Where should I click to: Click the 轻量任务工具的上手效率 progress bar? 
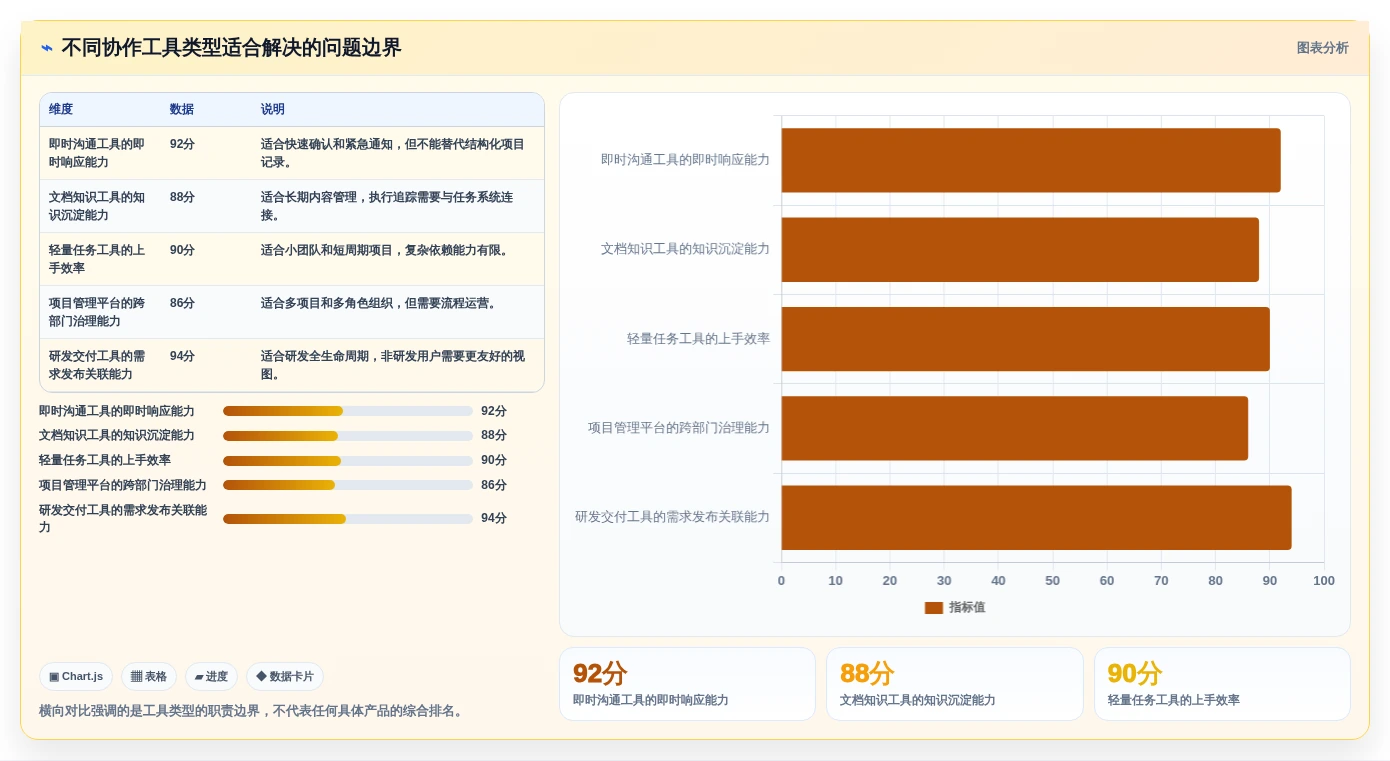coord(348,461)
